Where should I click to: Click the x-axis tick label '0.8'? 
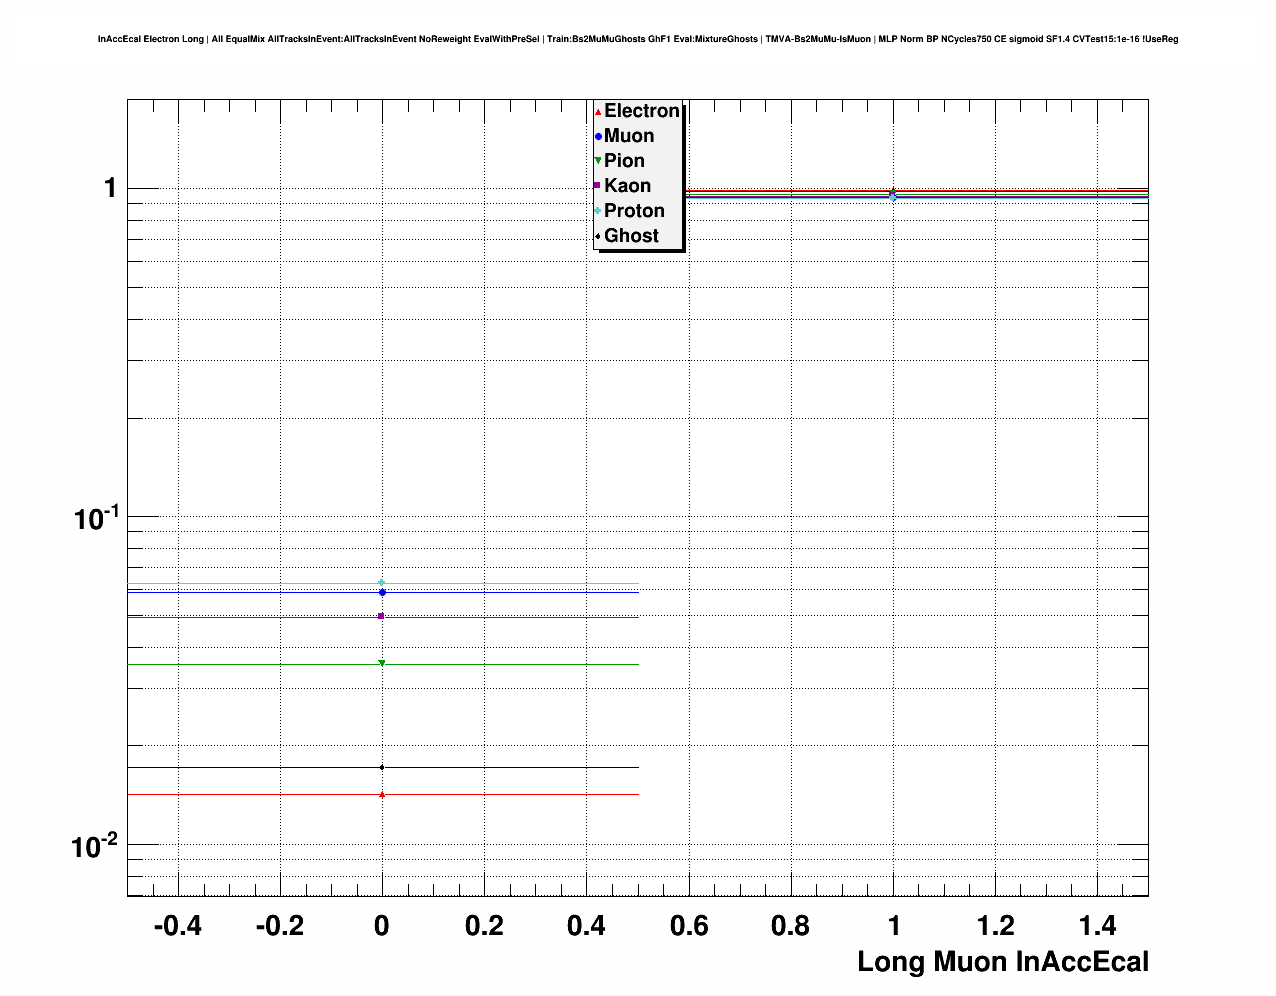[791, 926]
